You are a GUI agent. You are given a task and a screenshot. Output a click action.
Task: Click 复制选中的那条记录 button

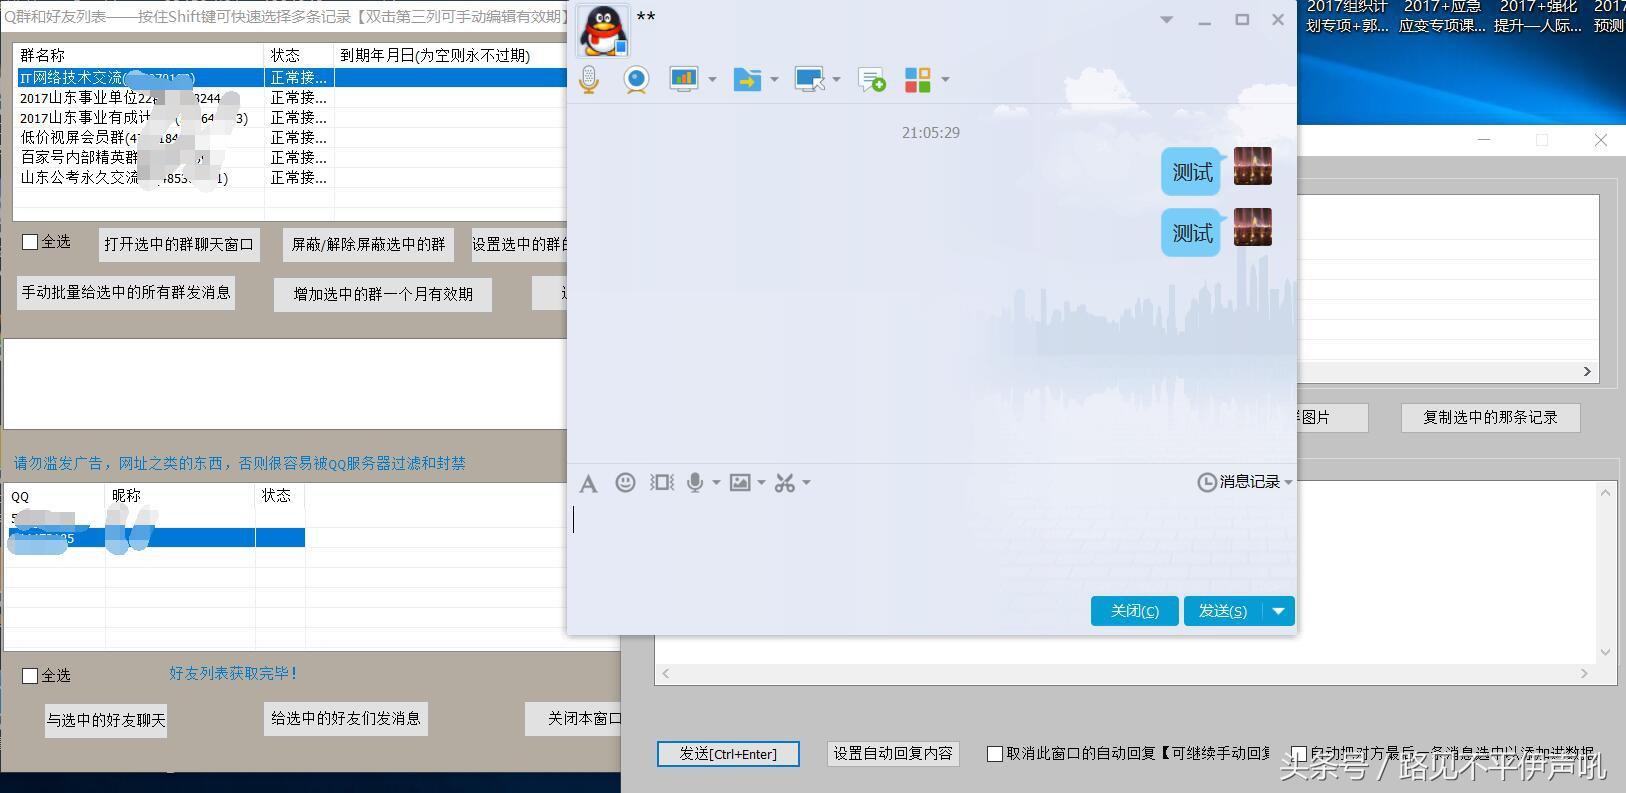coord(1490,417)
